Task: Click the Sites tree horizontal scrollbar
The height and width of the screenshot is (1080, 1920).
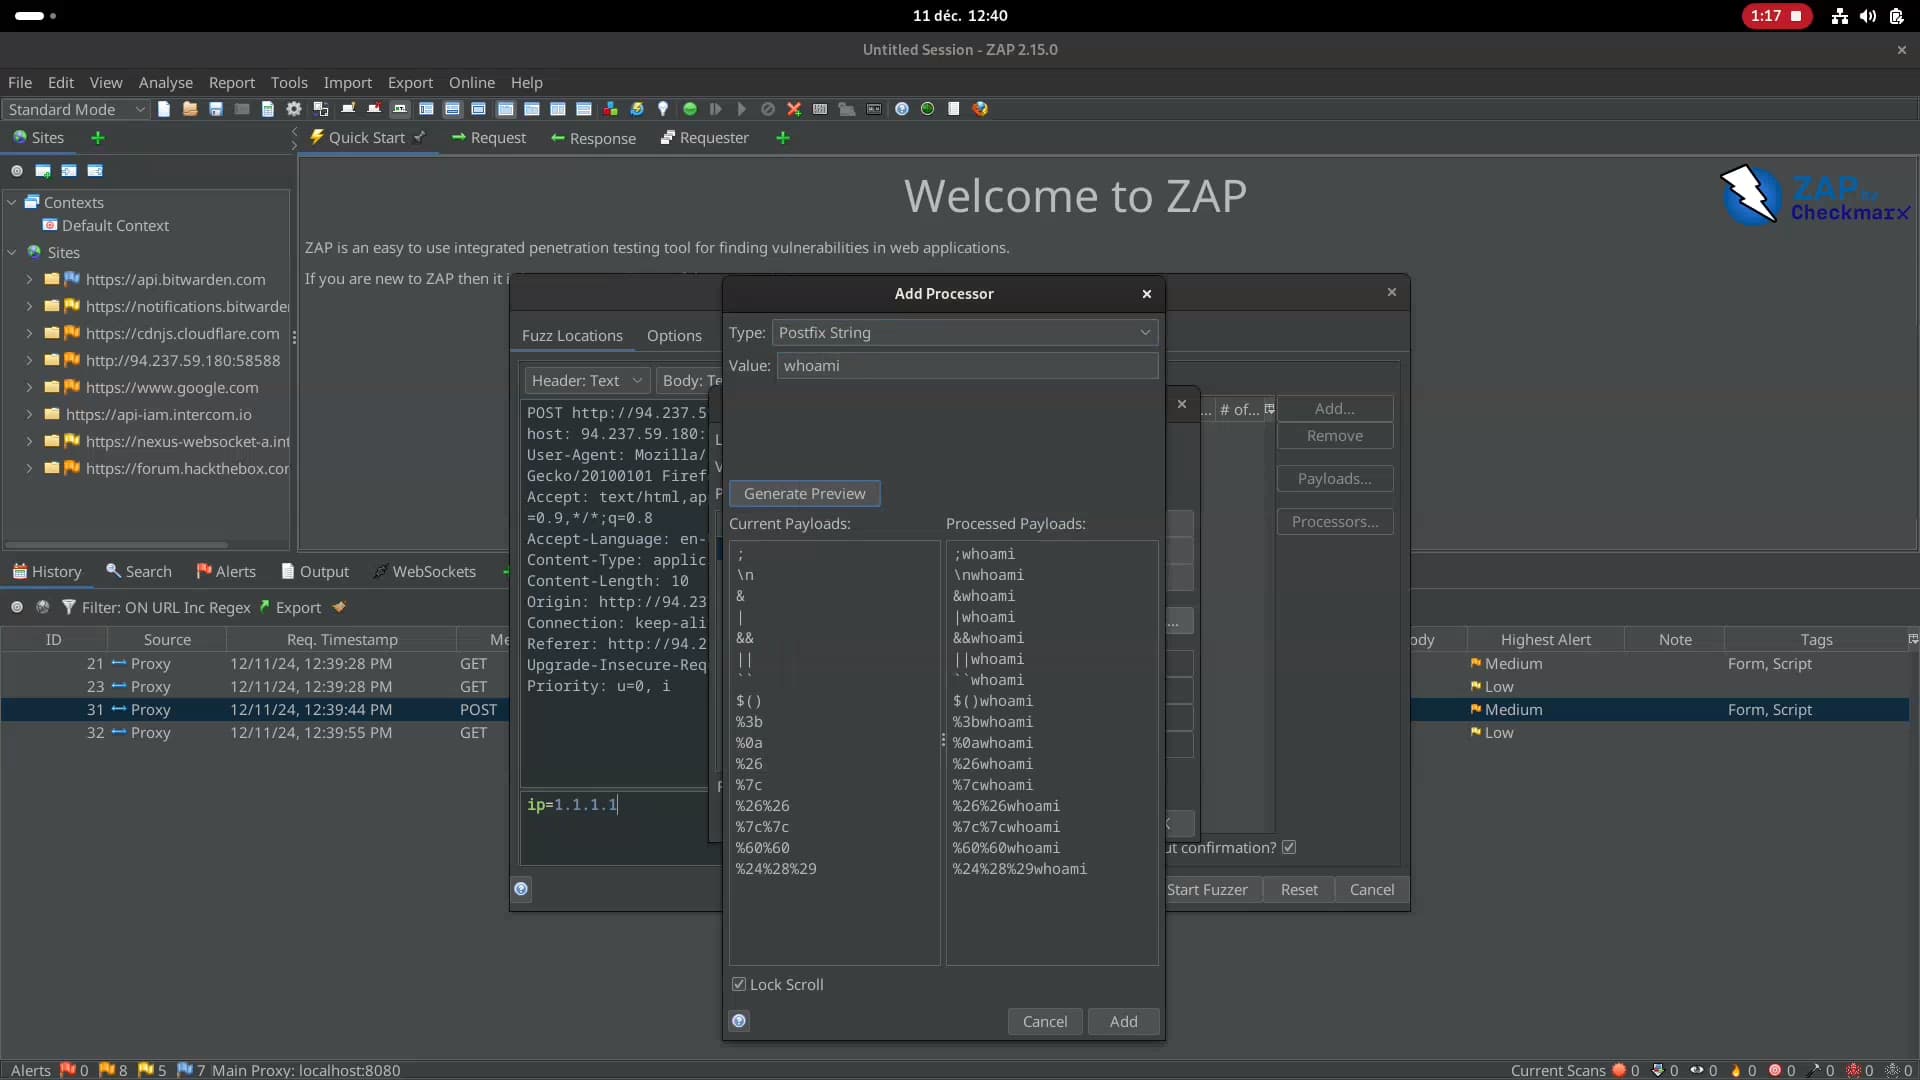Action: tap(116, 545)
